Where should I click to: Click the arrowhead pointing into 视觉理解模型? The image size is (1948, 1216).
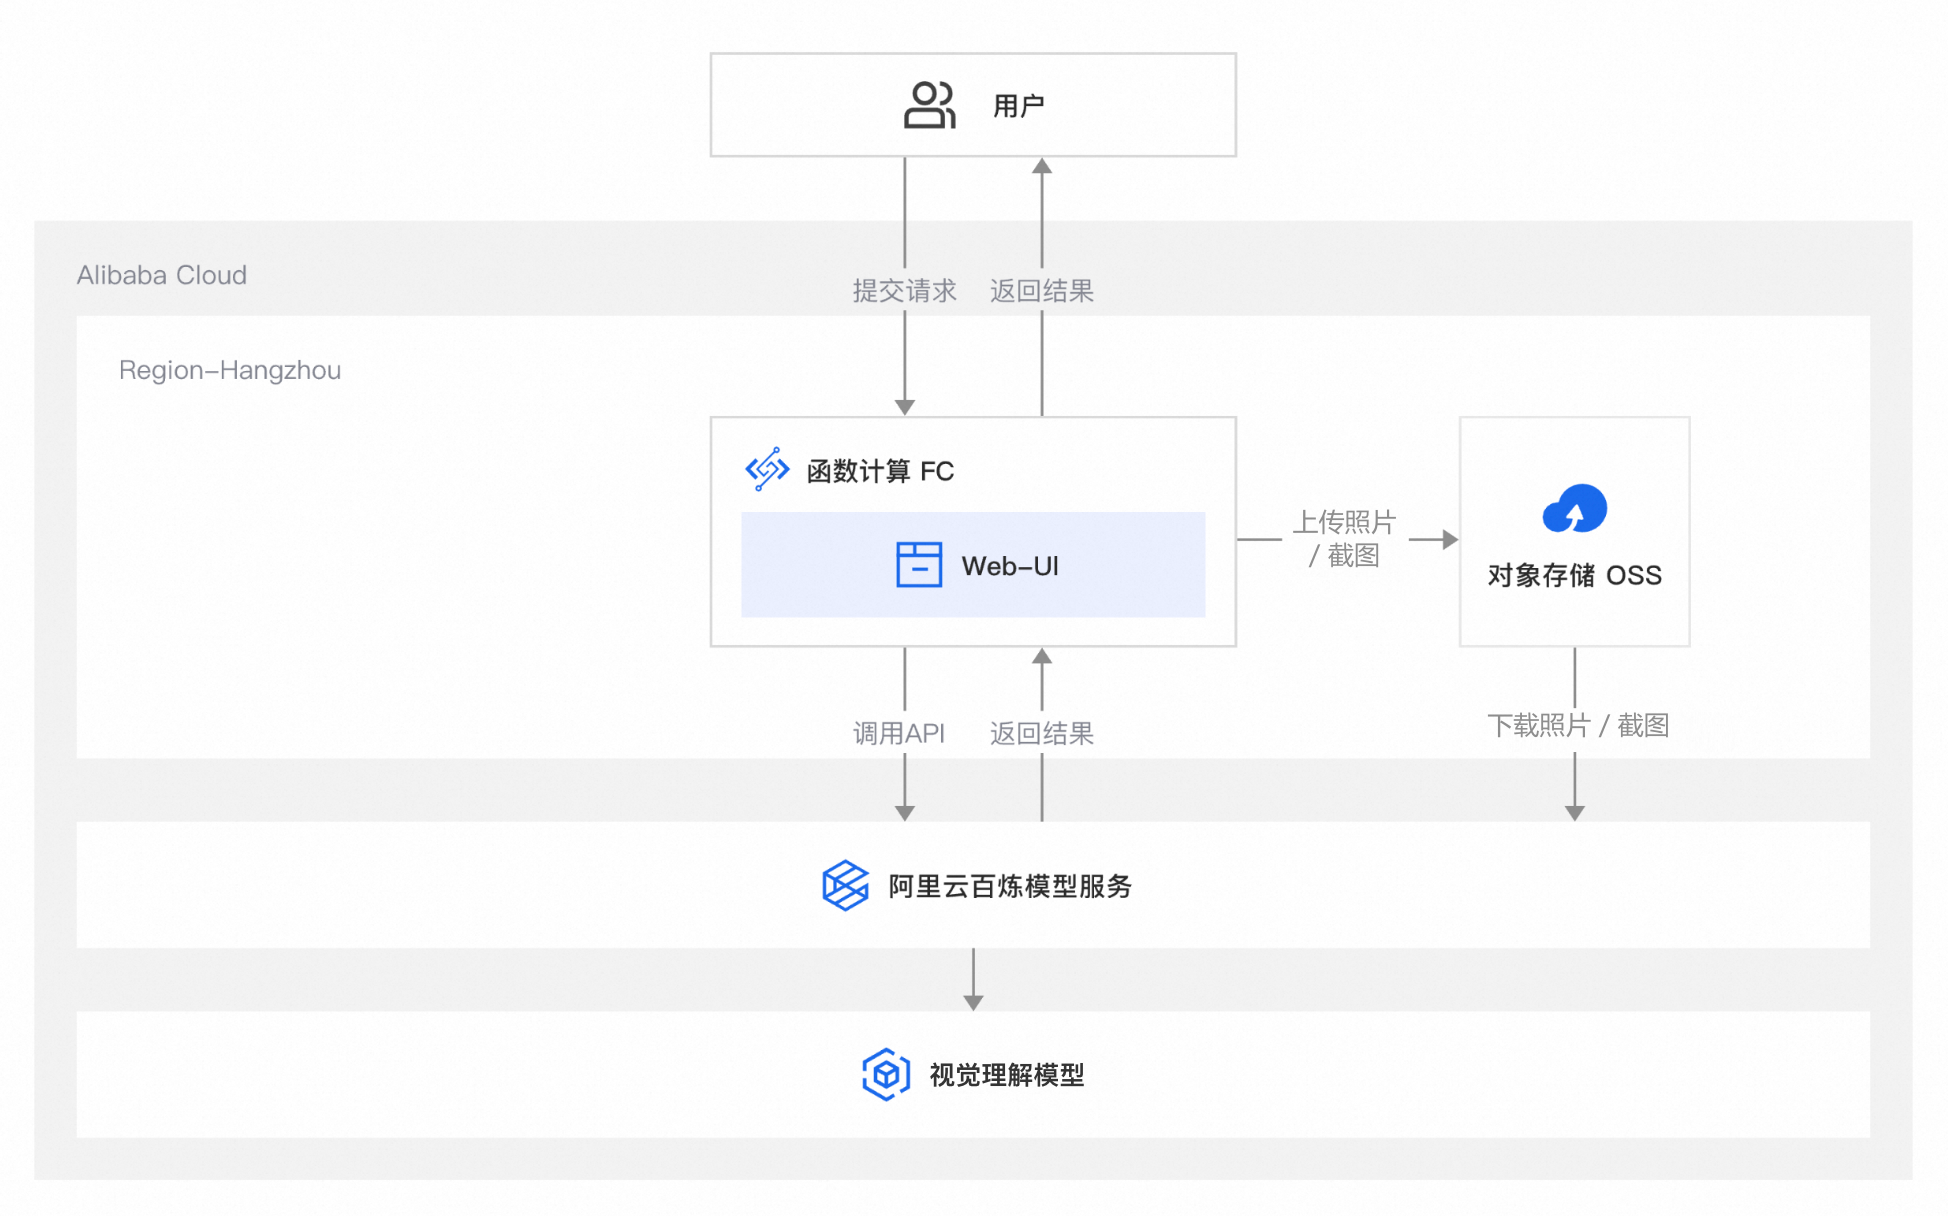973,1002
